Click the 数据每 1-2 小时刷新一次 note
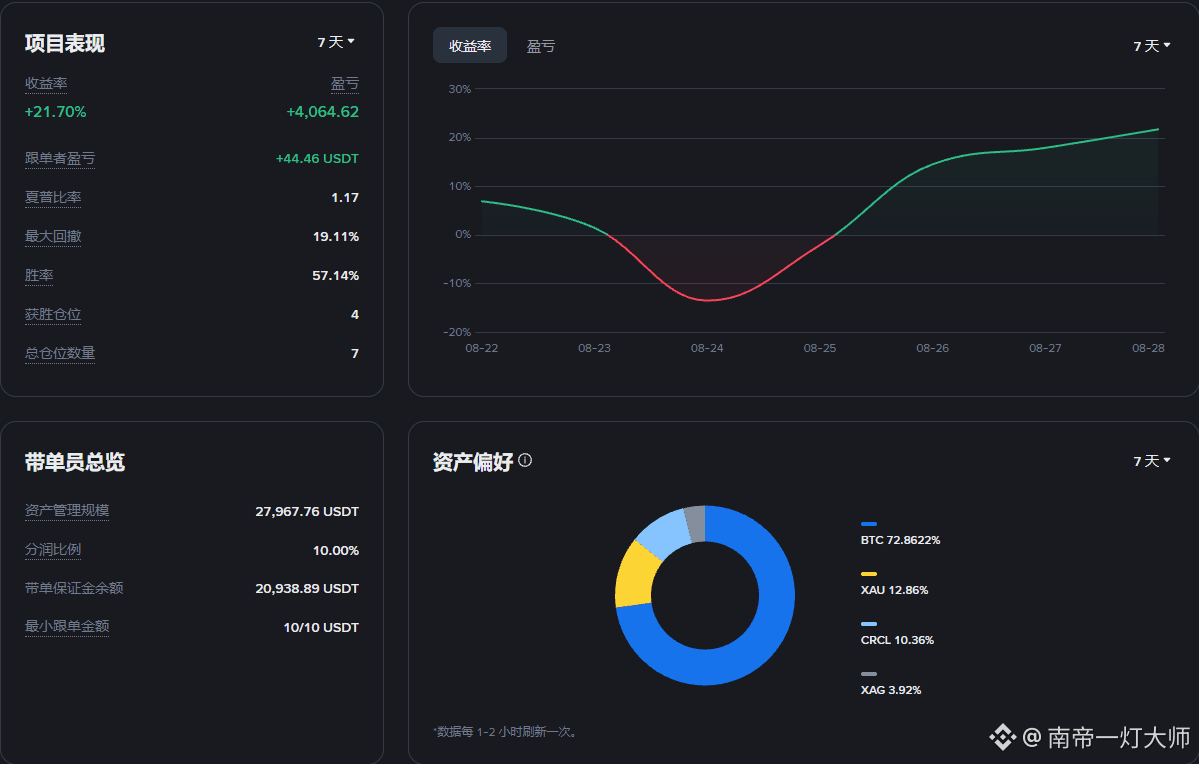This screenshot has height=764, width=1199. (505, 732)
